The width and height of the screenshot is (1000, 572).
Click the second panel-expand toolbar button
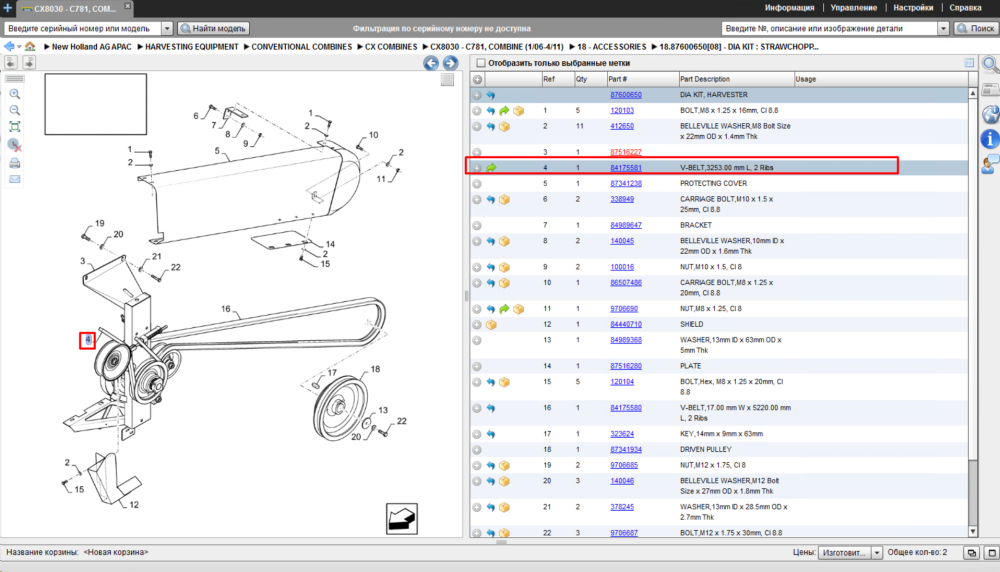click(29, 62)
